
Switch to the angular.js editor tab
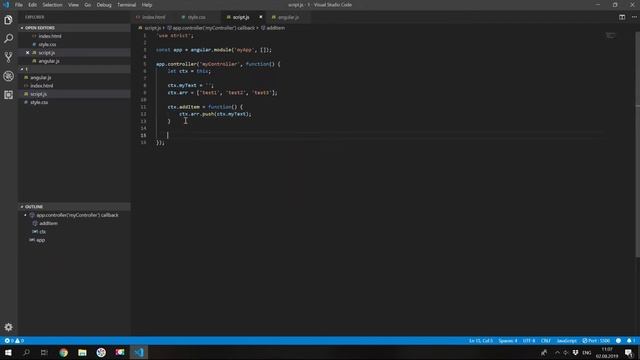click(x=288, y=17)
